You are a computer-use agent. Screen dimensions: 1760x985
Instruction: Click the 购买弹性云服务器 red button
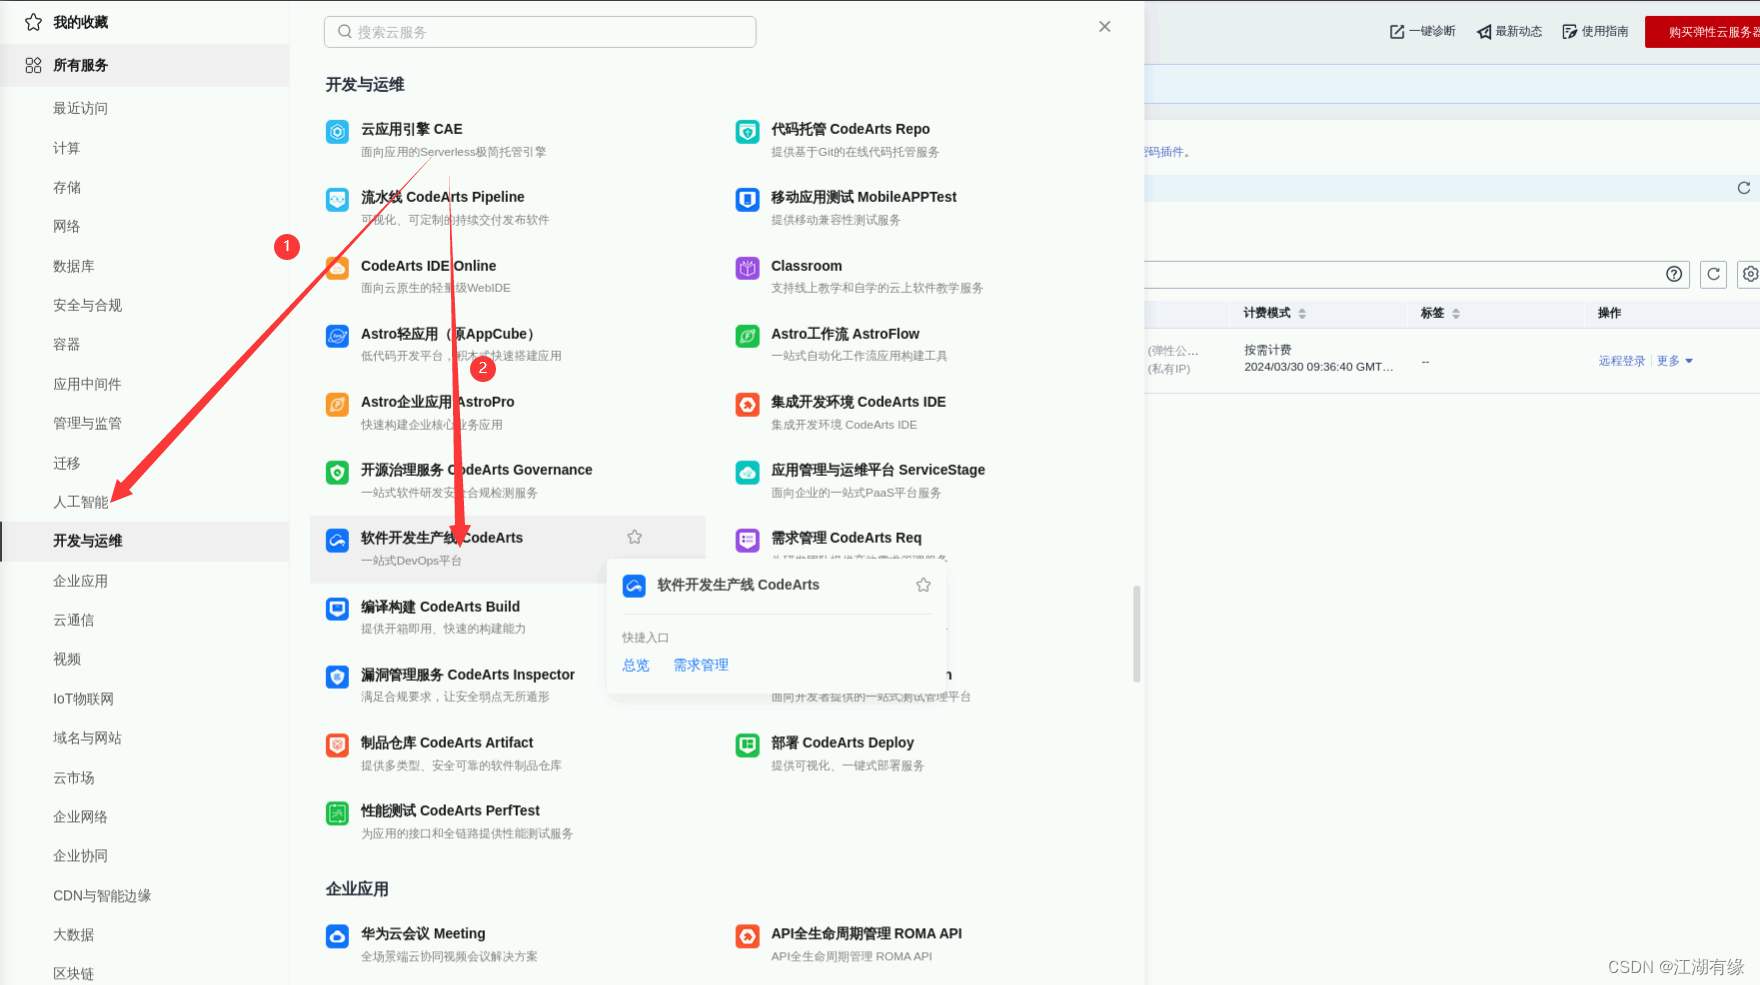pyautogui.click(x=1702, y=32)
